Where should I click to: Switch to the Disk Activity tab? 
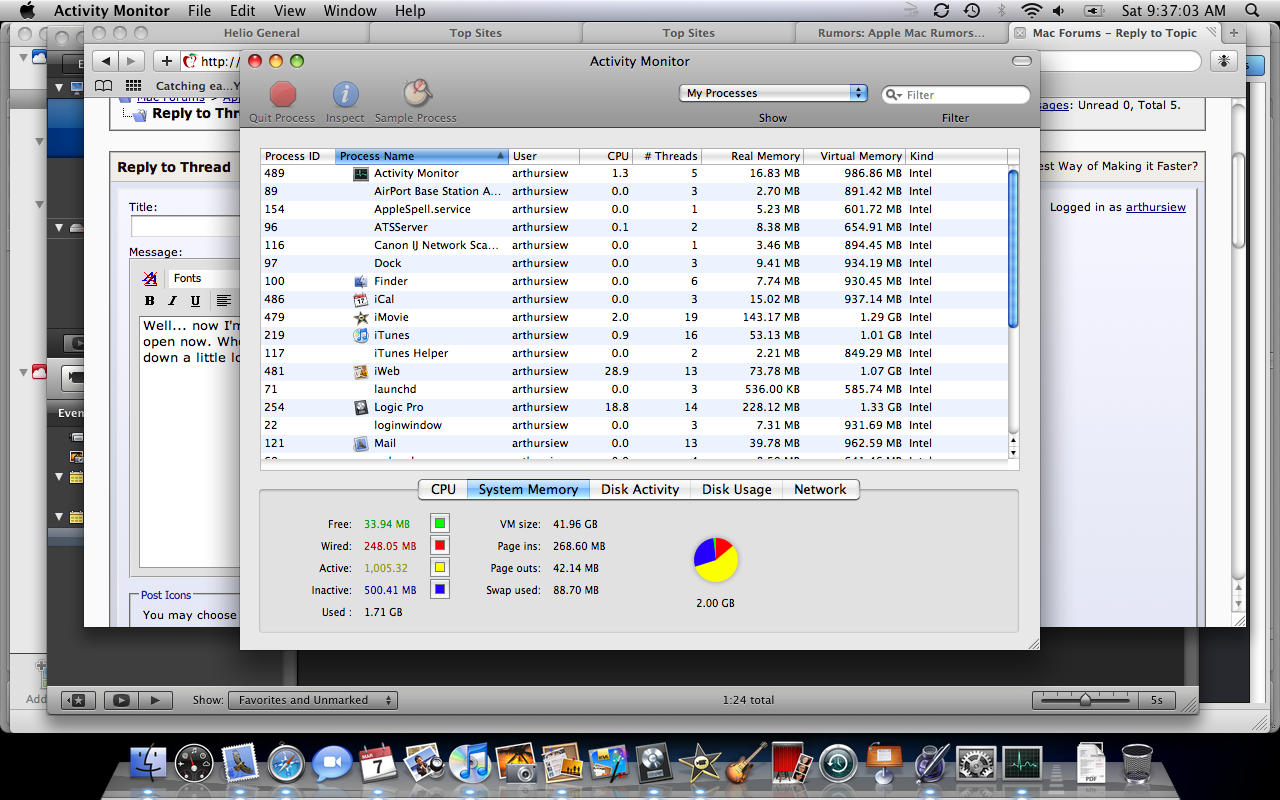[x=640, y=489]
